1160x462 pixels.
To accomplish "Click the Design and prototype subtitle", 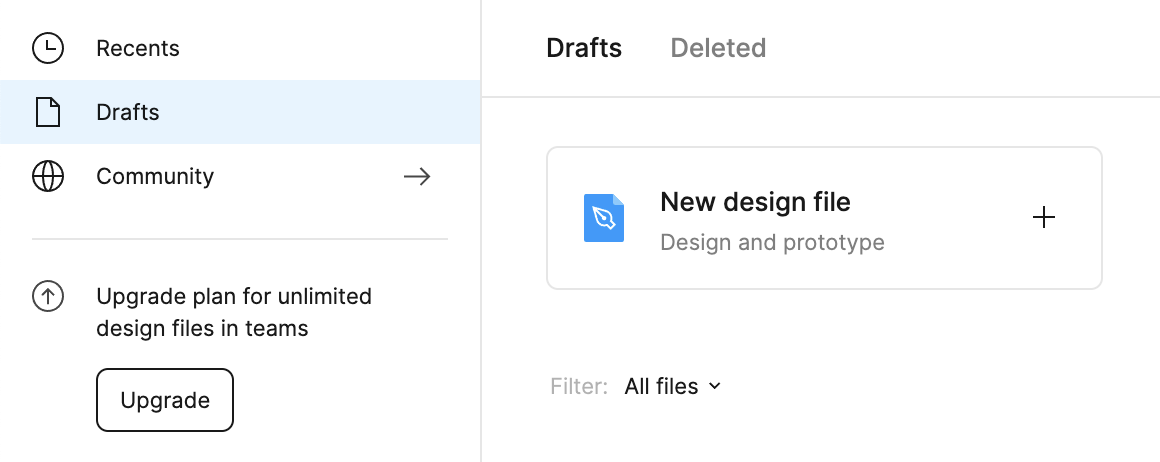I will point(772,242).
